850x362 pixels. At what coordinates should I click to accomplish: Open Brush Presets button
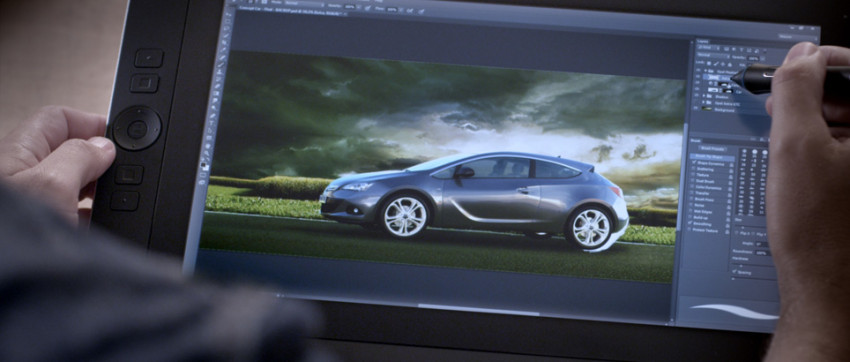(x=713, y=148)
